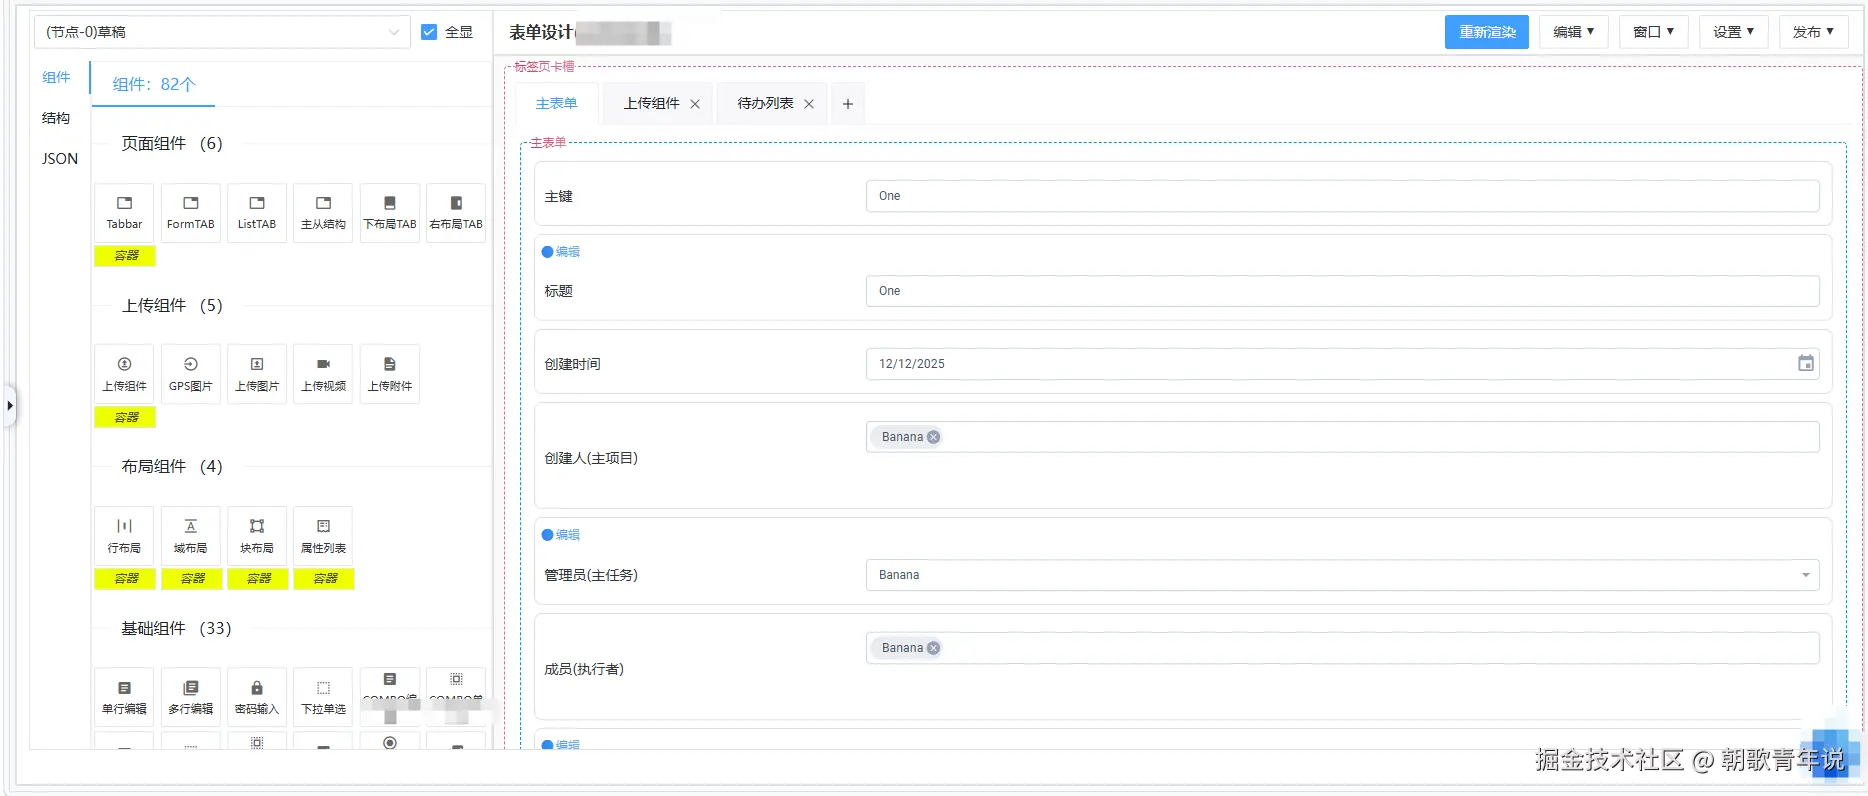The height and width of the screenshot is (796, 1868).
Task: Switch to the 上传组件 tab
Action: click(651, 104)
